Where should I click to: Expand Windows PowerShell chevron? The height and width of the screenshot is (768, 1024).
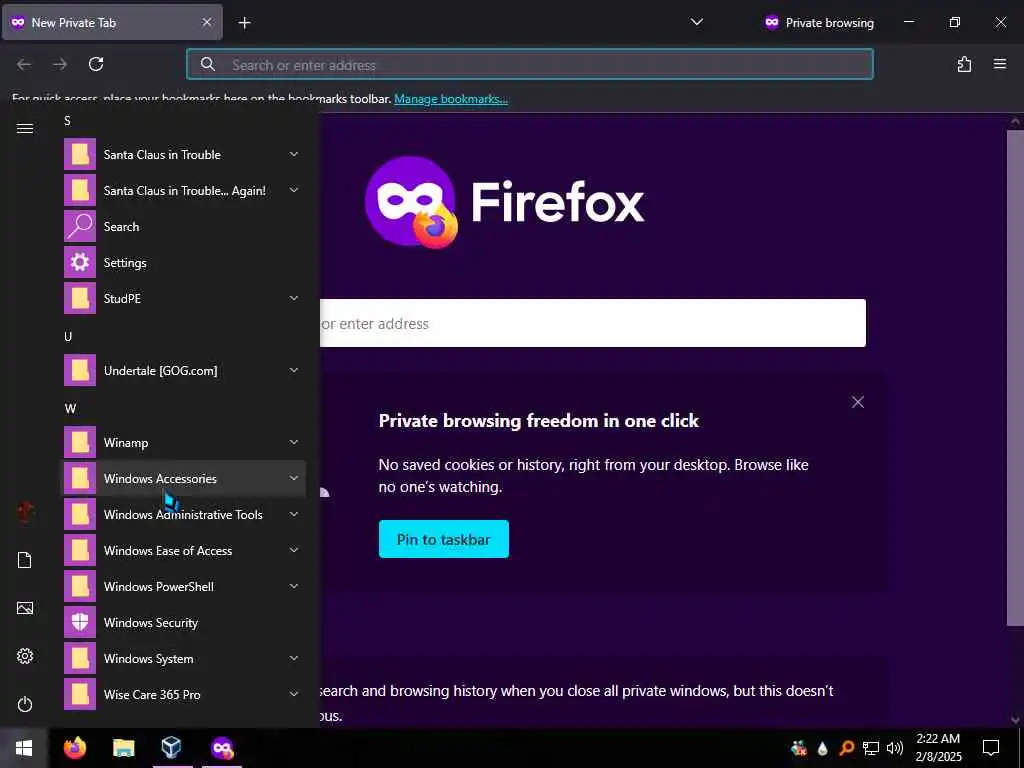[294, 586]
